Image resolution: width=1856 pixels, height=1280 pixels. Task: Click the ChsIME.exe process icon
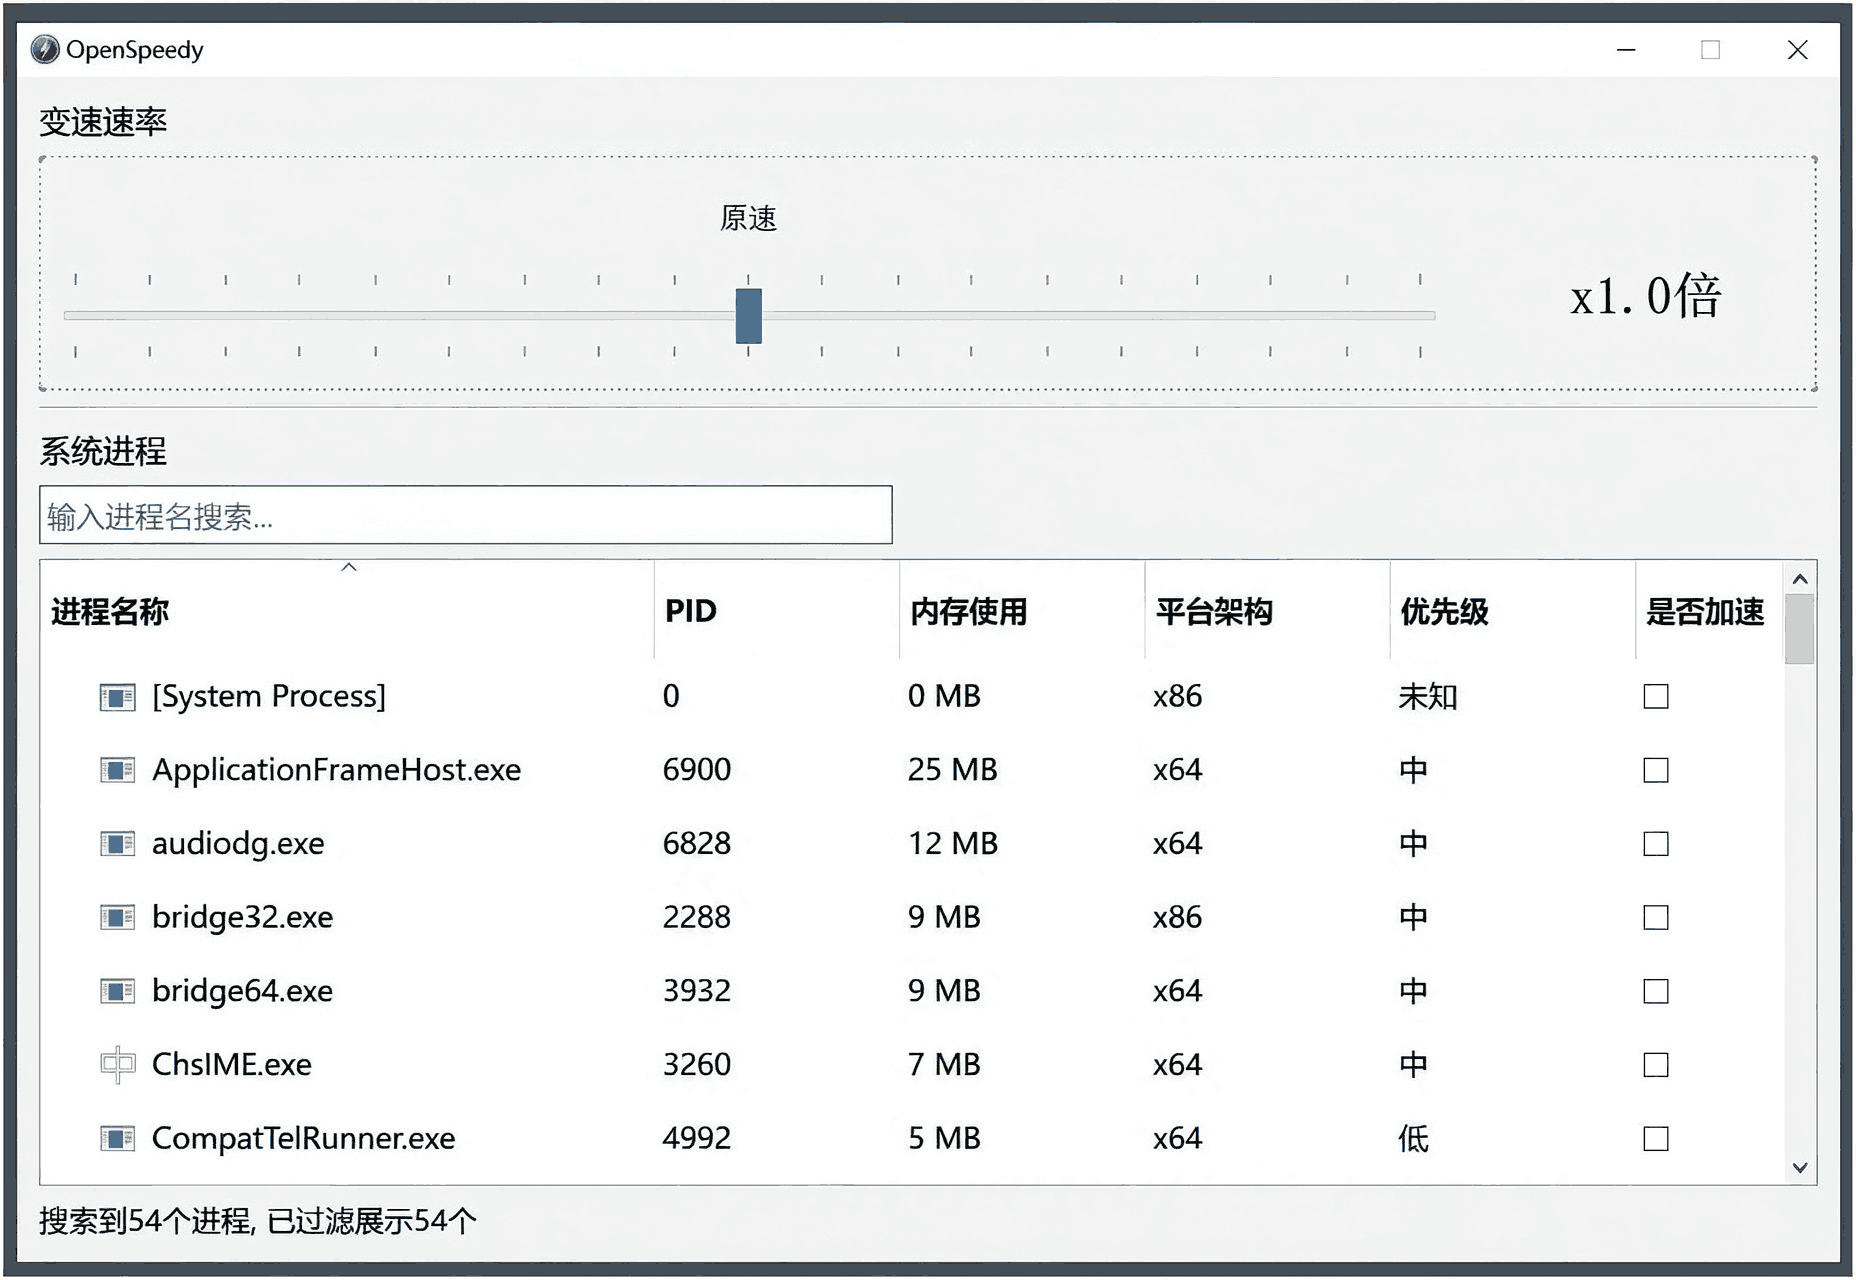tap(117, 1065)
